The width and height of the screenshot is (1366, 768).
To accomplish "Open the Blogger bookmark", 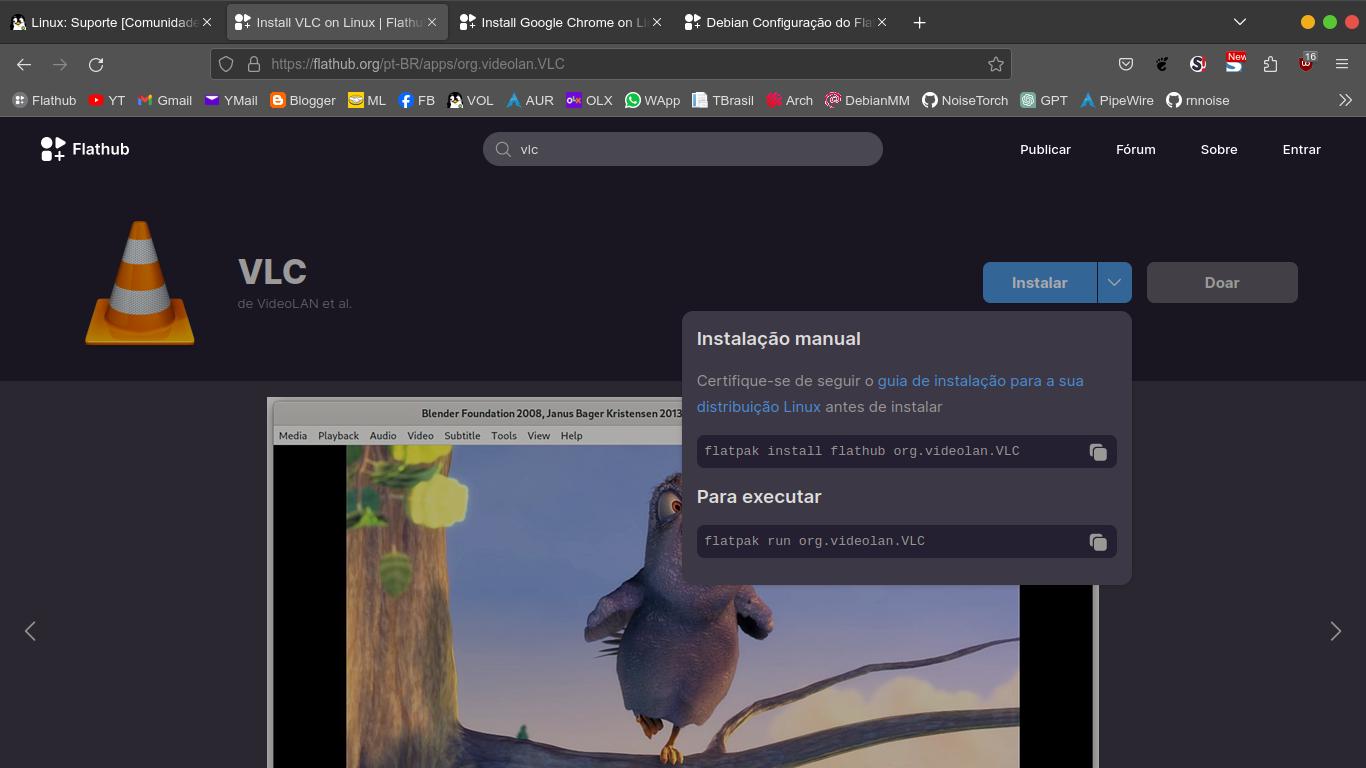I will click(x=303, y=100).
